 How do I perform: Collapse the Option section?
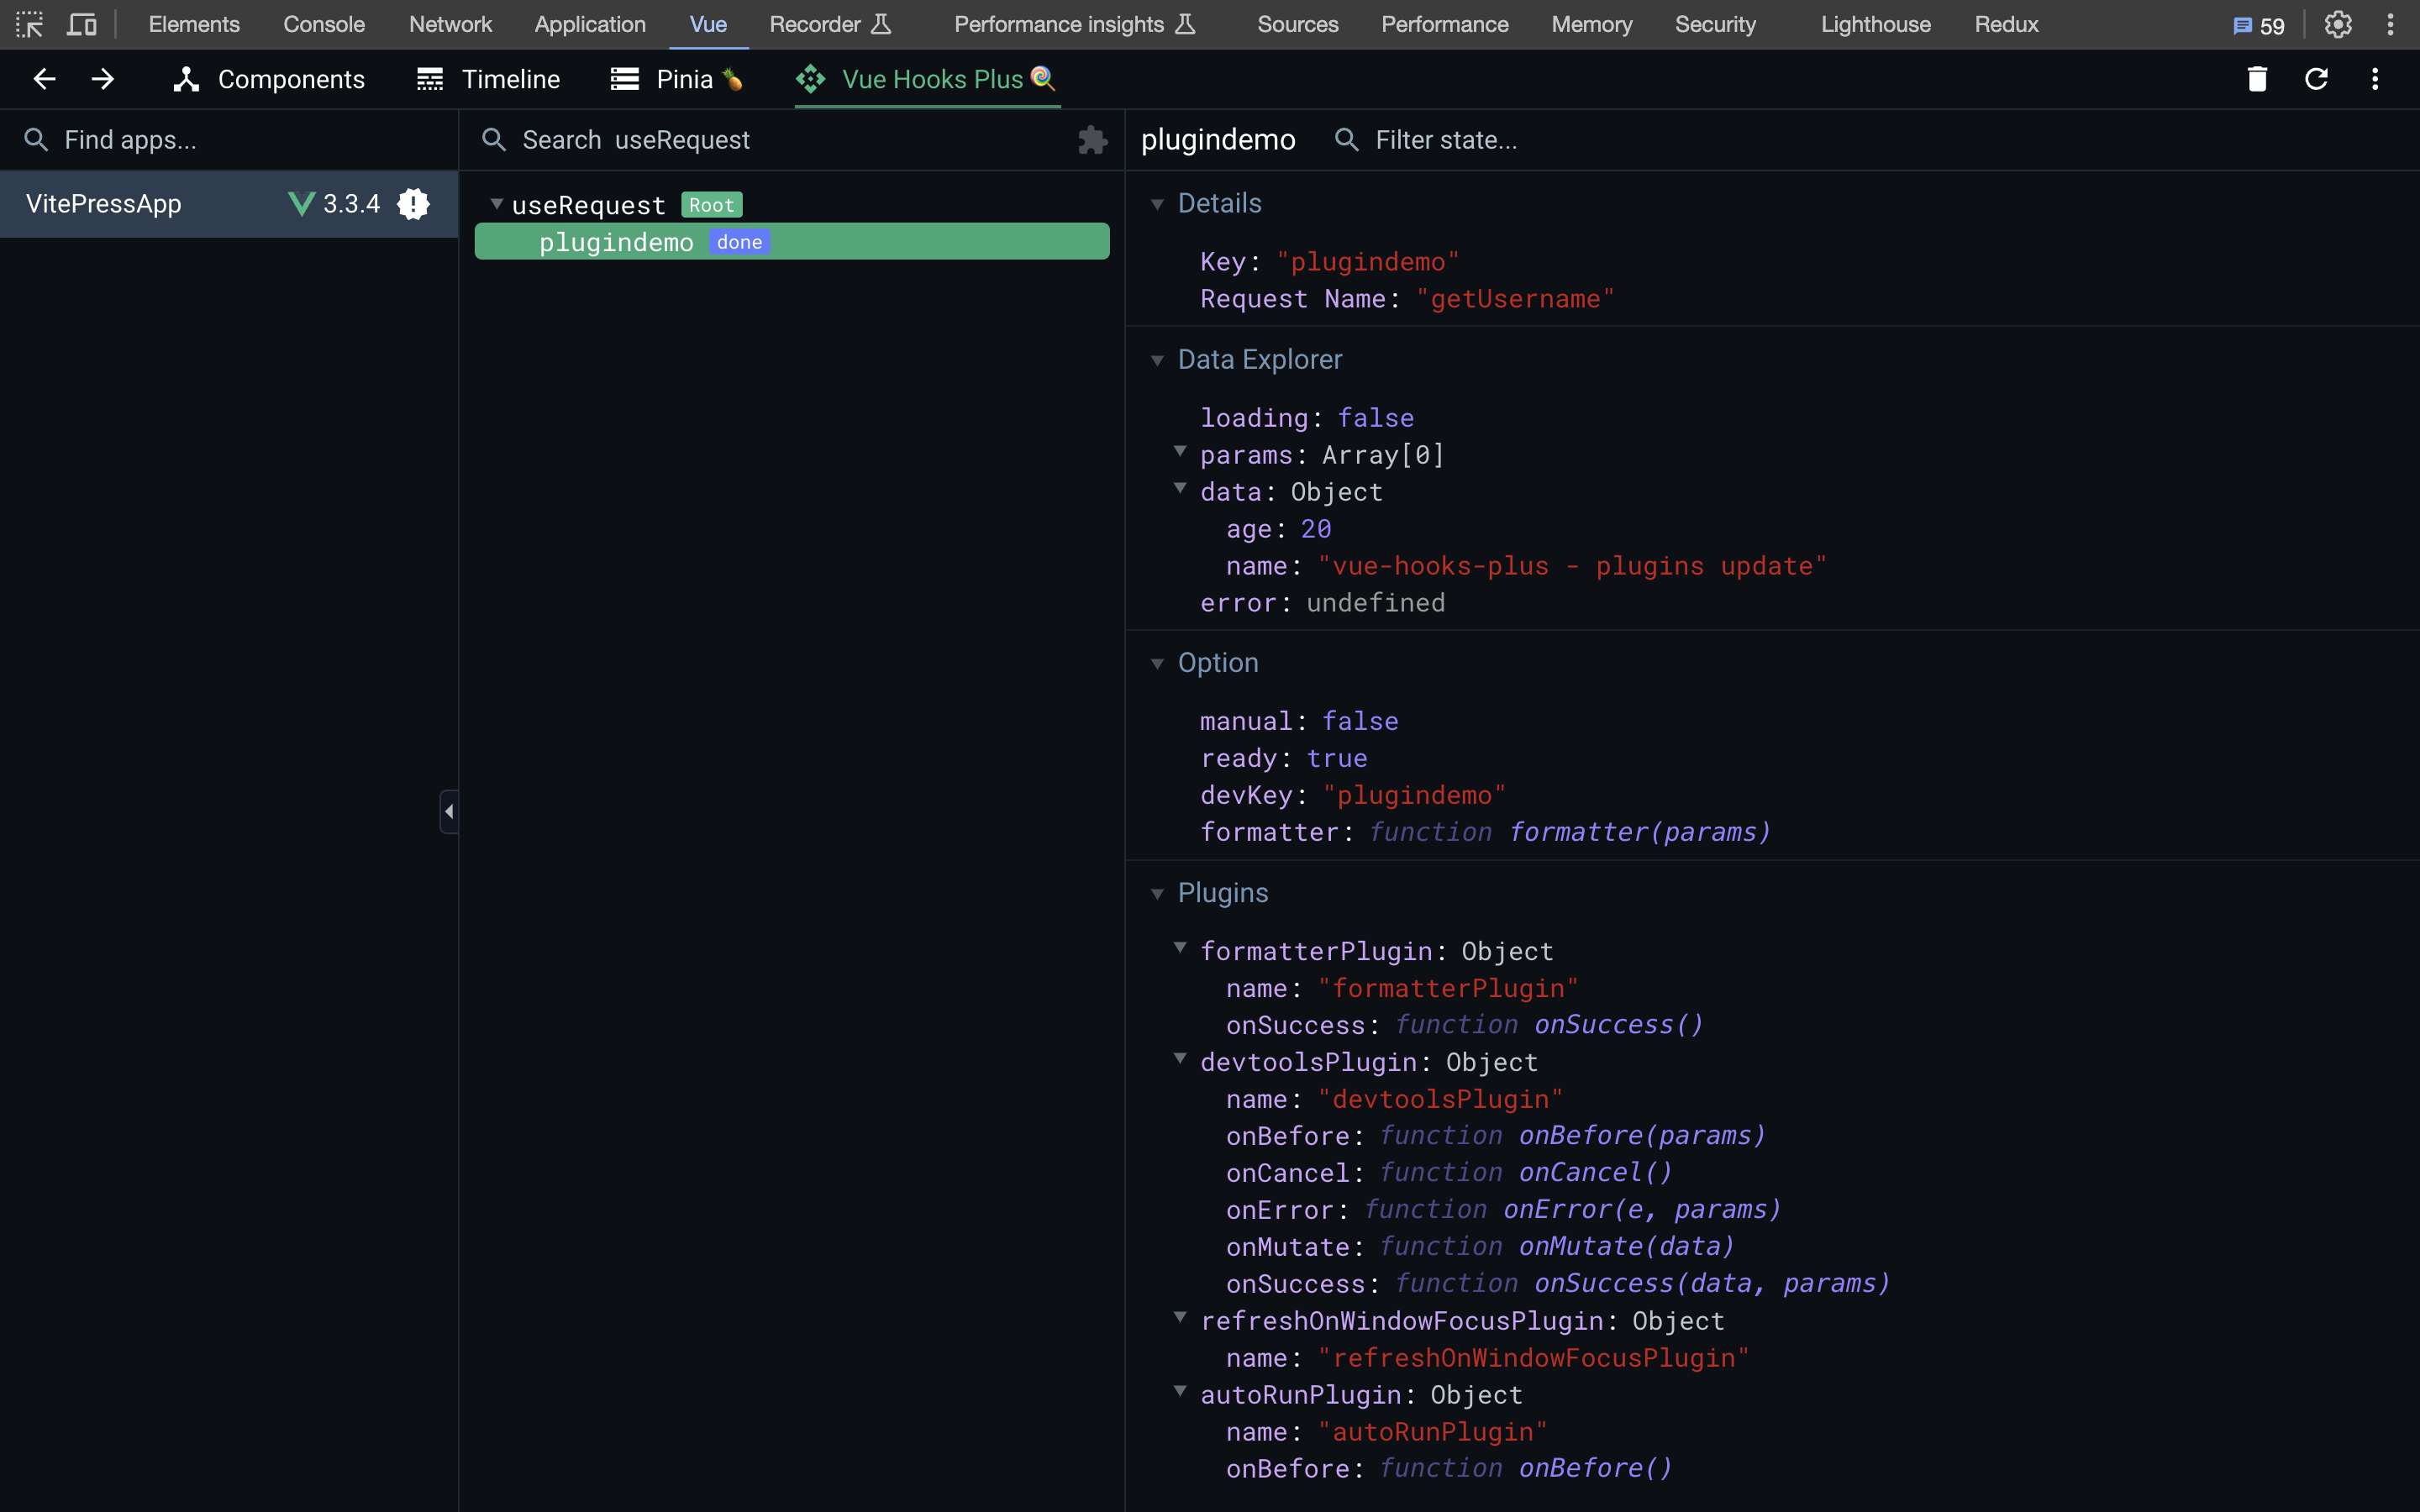click(x=1157, y=664)
